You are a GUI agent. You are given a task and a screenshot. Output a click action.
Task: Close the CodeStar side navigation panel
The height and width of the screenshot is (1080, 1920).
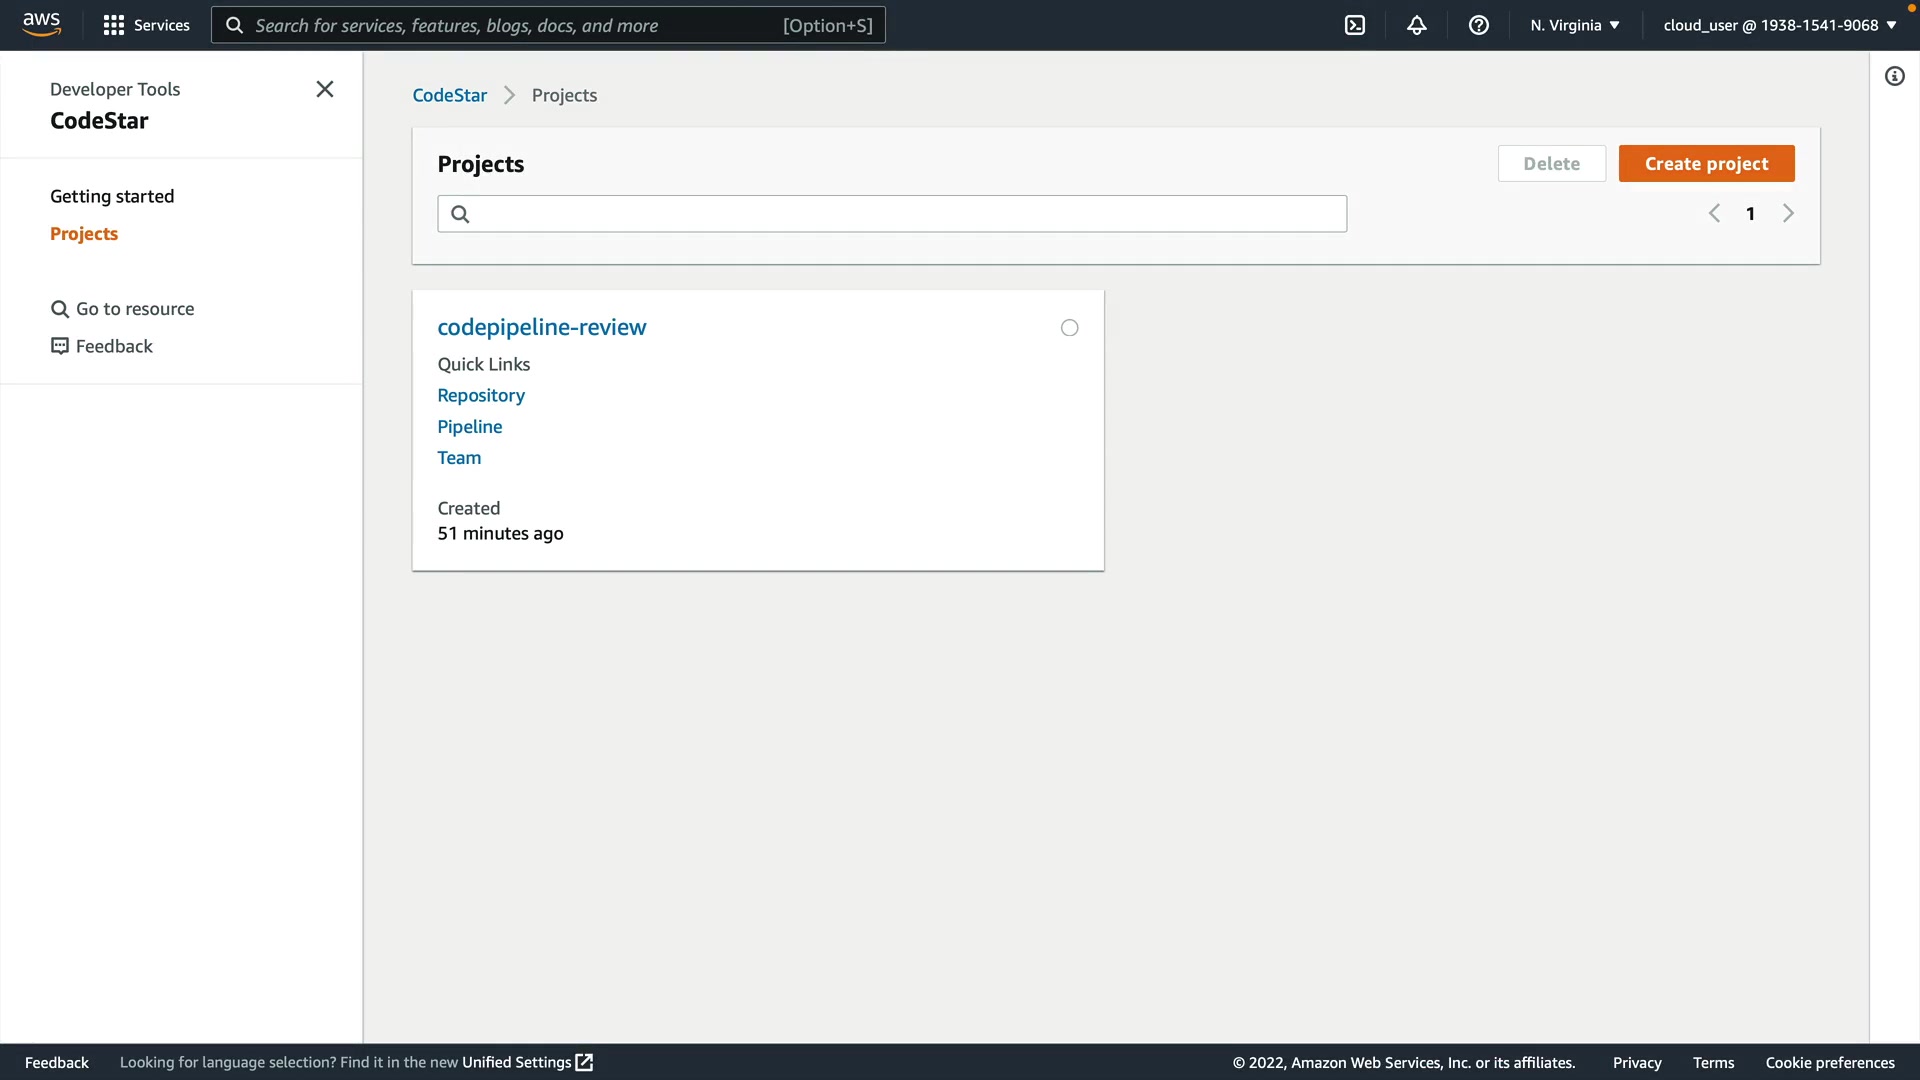pyautogui.click(x=325, y=89)
